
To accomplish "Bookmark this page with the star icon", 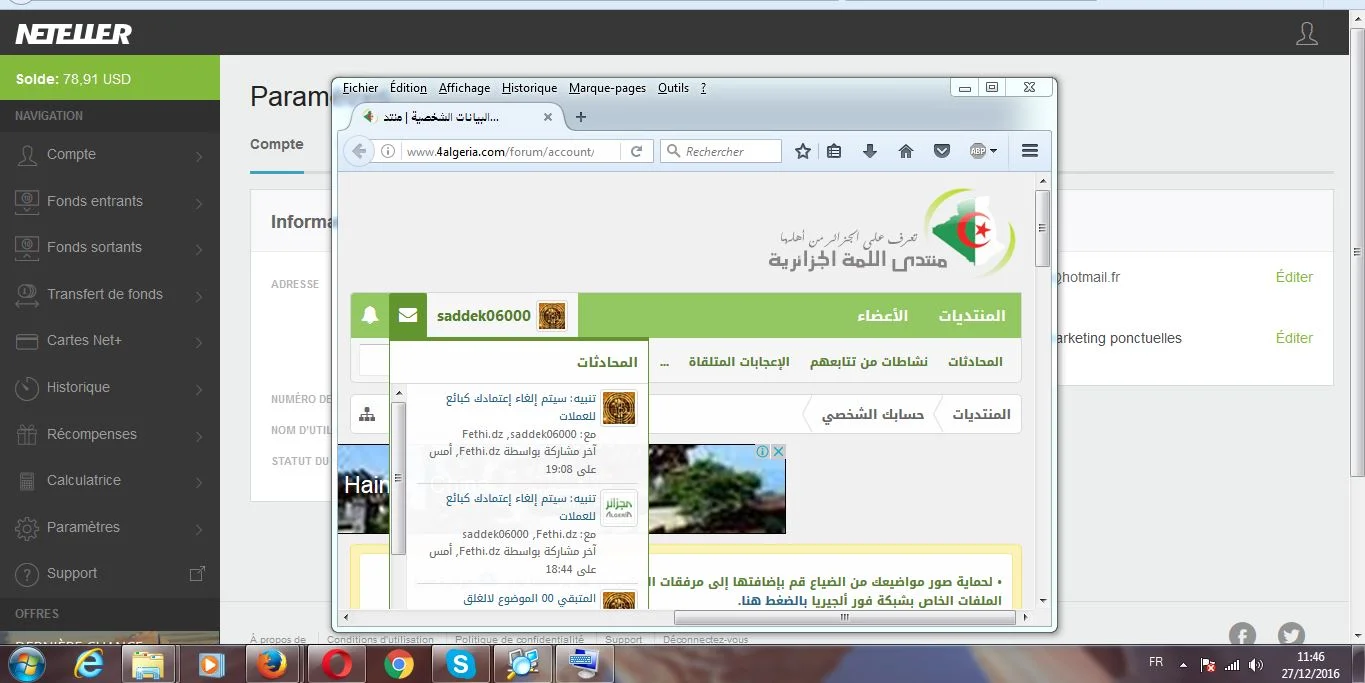I will coord(802,151).
